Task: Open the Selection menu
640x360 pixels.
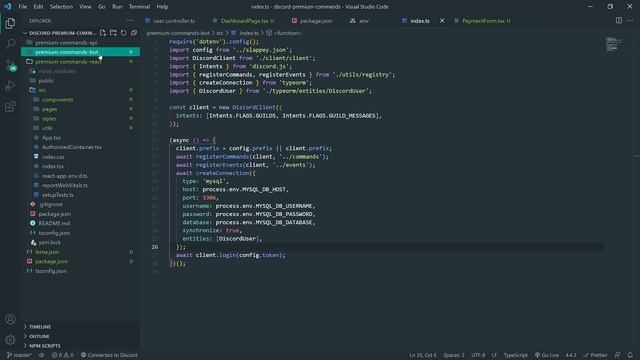Action: [61, 7]
